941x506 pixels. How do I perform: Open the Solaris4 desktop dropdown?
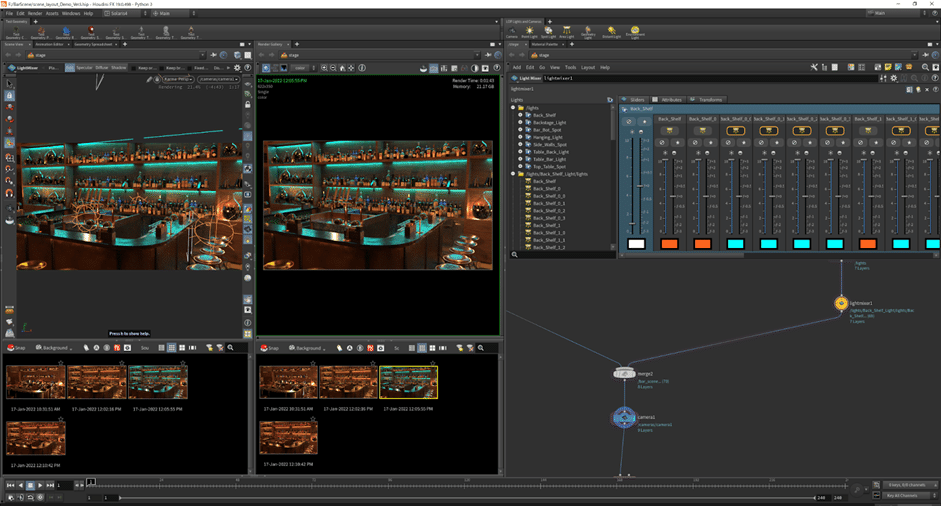(119, 14)
